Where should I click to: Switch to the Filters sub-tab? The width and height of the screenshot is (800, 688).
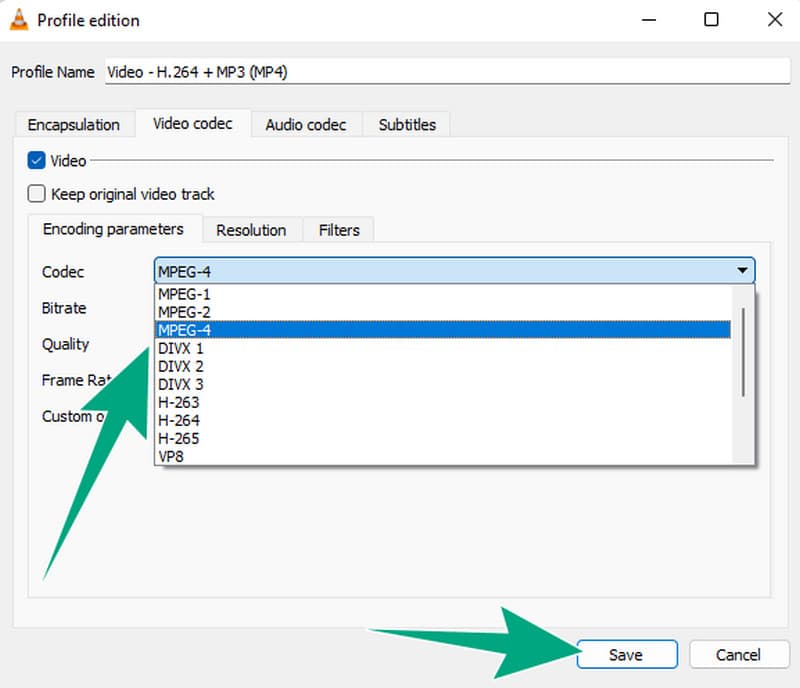coord(339,230)
